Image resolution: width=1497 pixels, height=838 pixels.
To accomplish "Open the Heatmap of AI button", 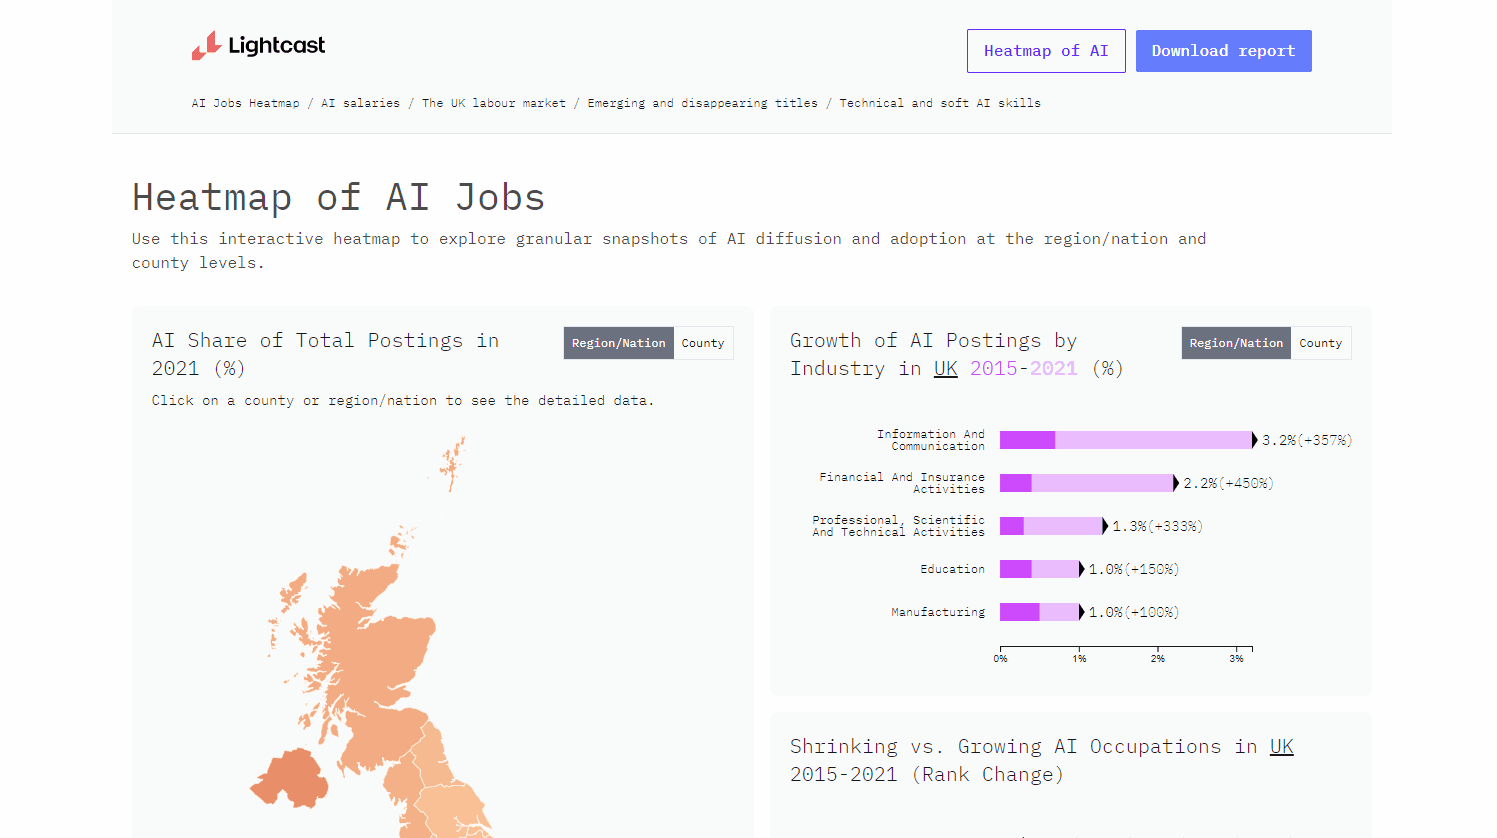I will click(1045, 51).
